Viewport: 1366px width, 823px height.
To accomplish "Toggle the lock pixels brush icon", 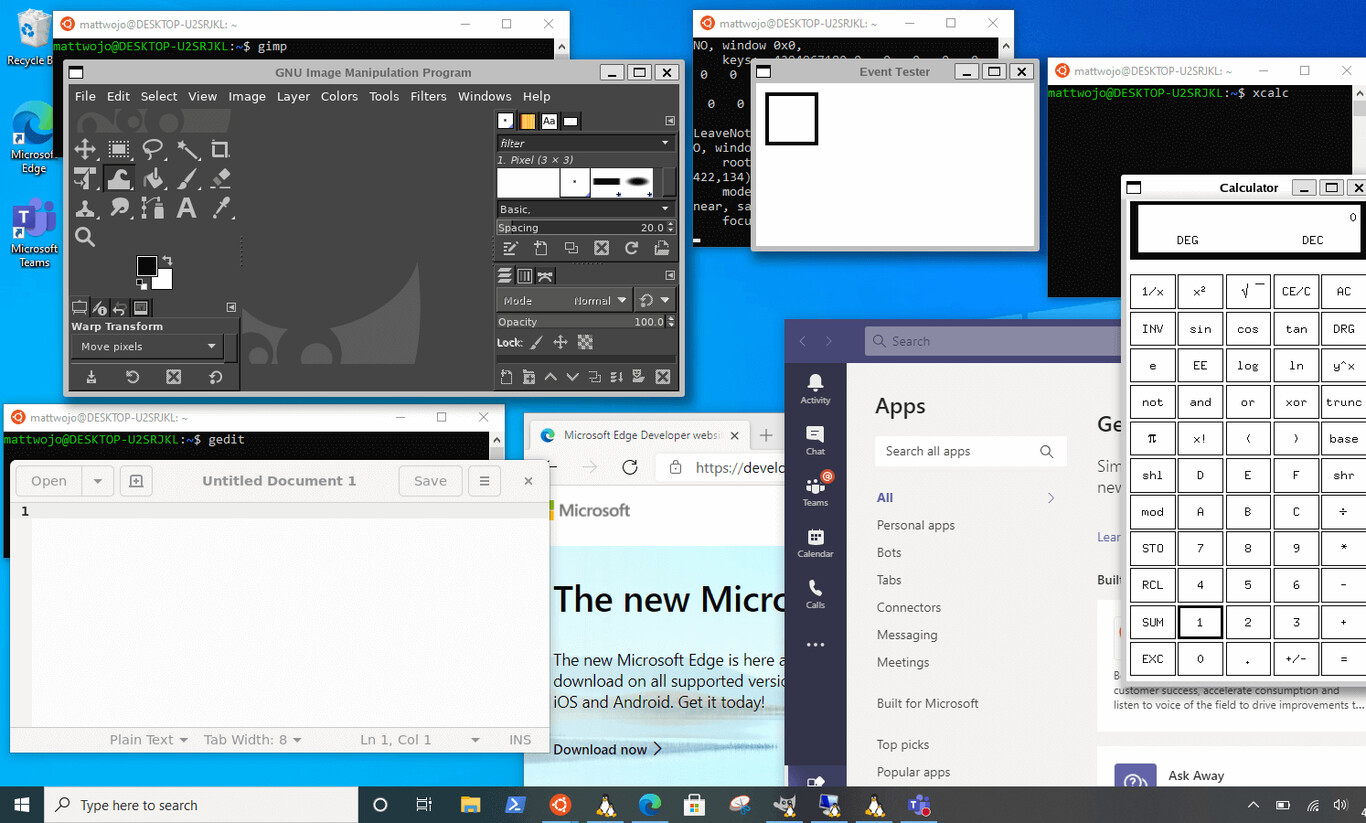I will point(534,342).
